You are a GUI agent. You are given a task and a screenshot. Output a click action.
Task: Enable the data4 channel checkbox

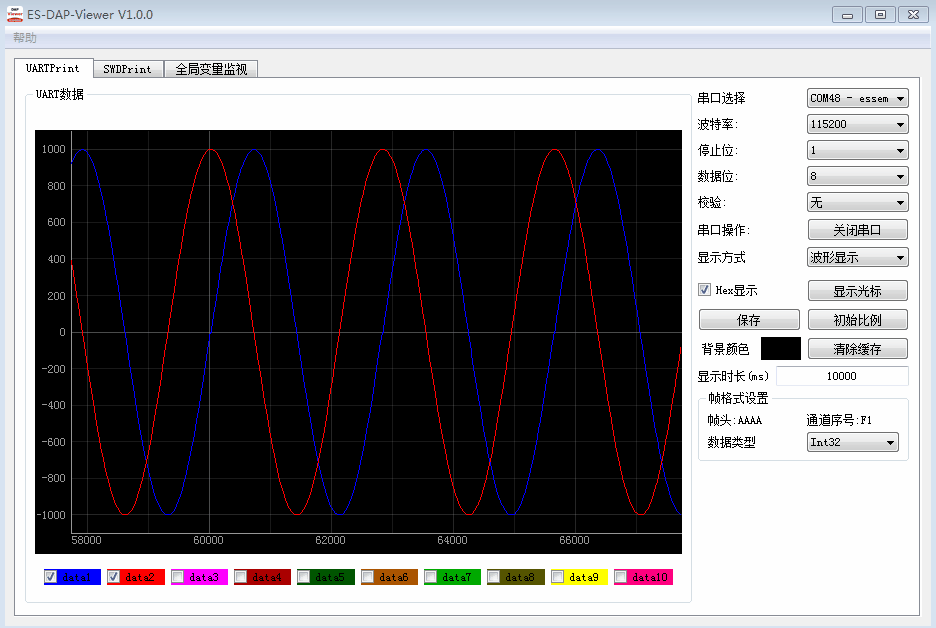(241, 577)
